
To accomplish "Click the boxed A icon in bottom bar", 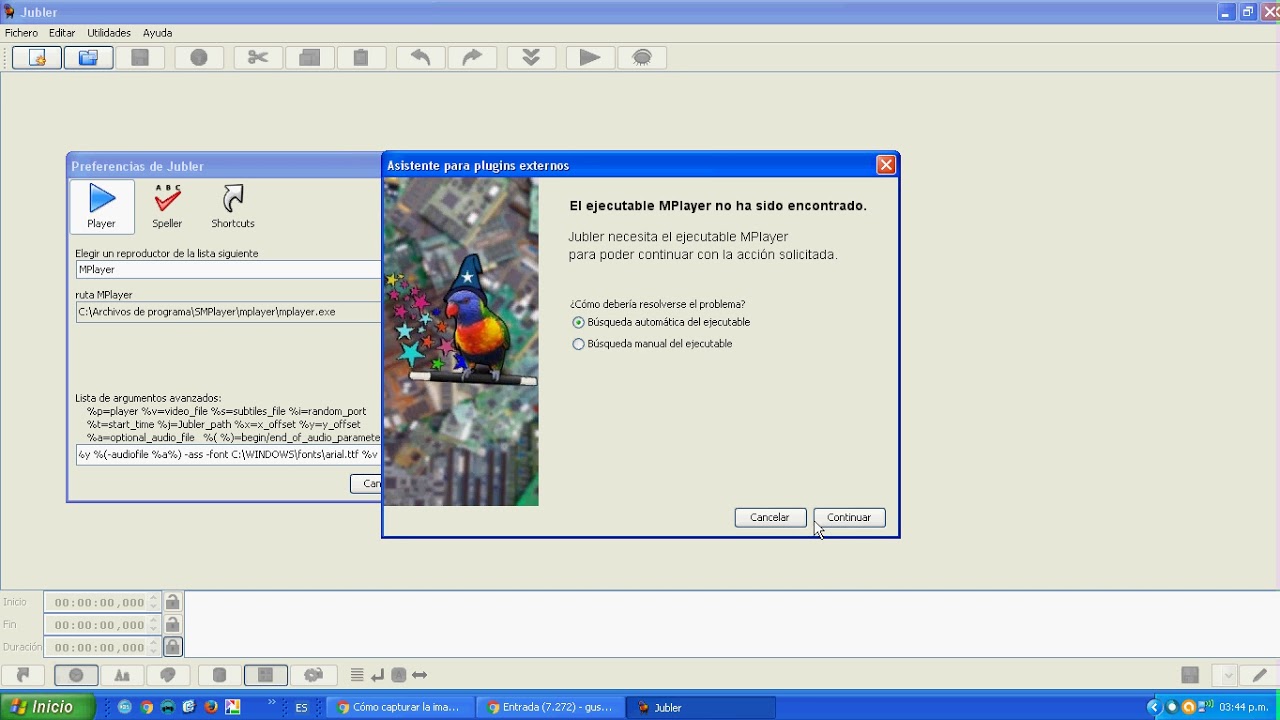I will [x=399, y=675].
